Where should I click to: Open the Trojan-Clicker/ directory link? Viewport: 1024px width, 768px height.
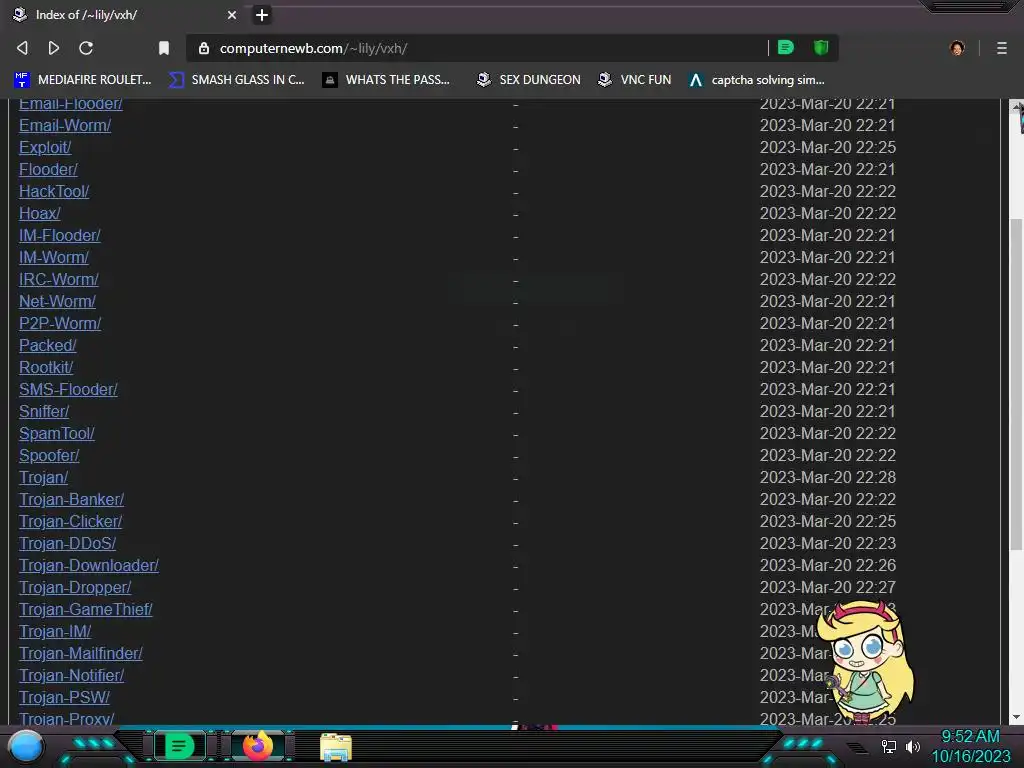coord(71,522)
